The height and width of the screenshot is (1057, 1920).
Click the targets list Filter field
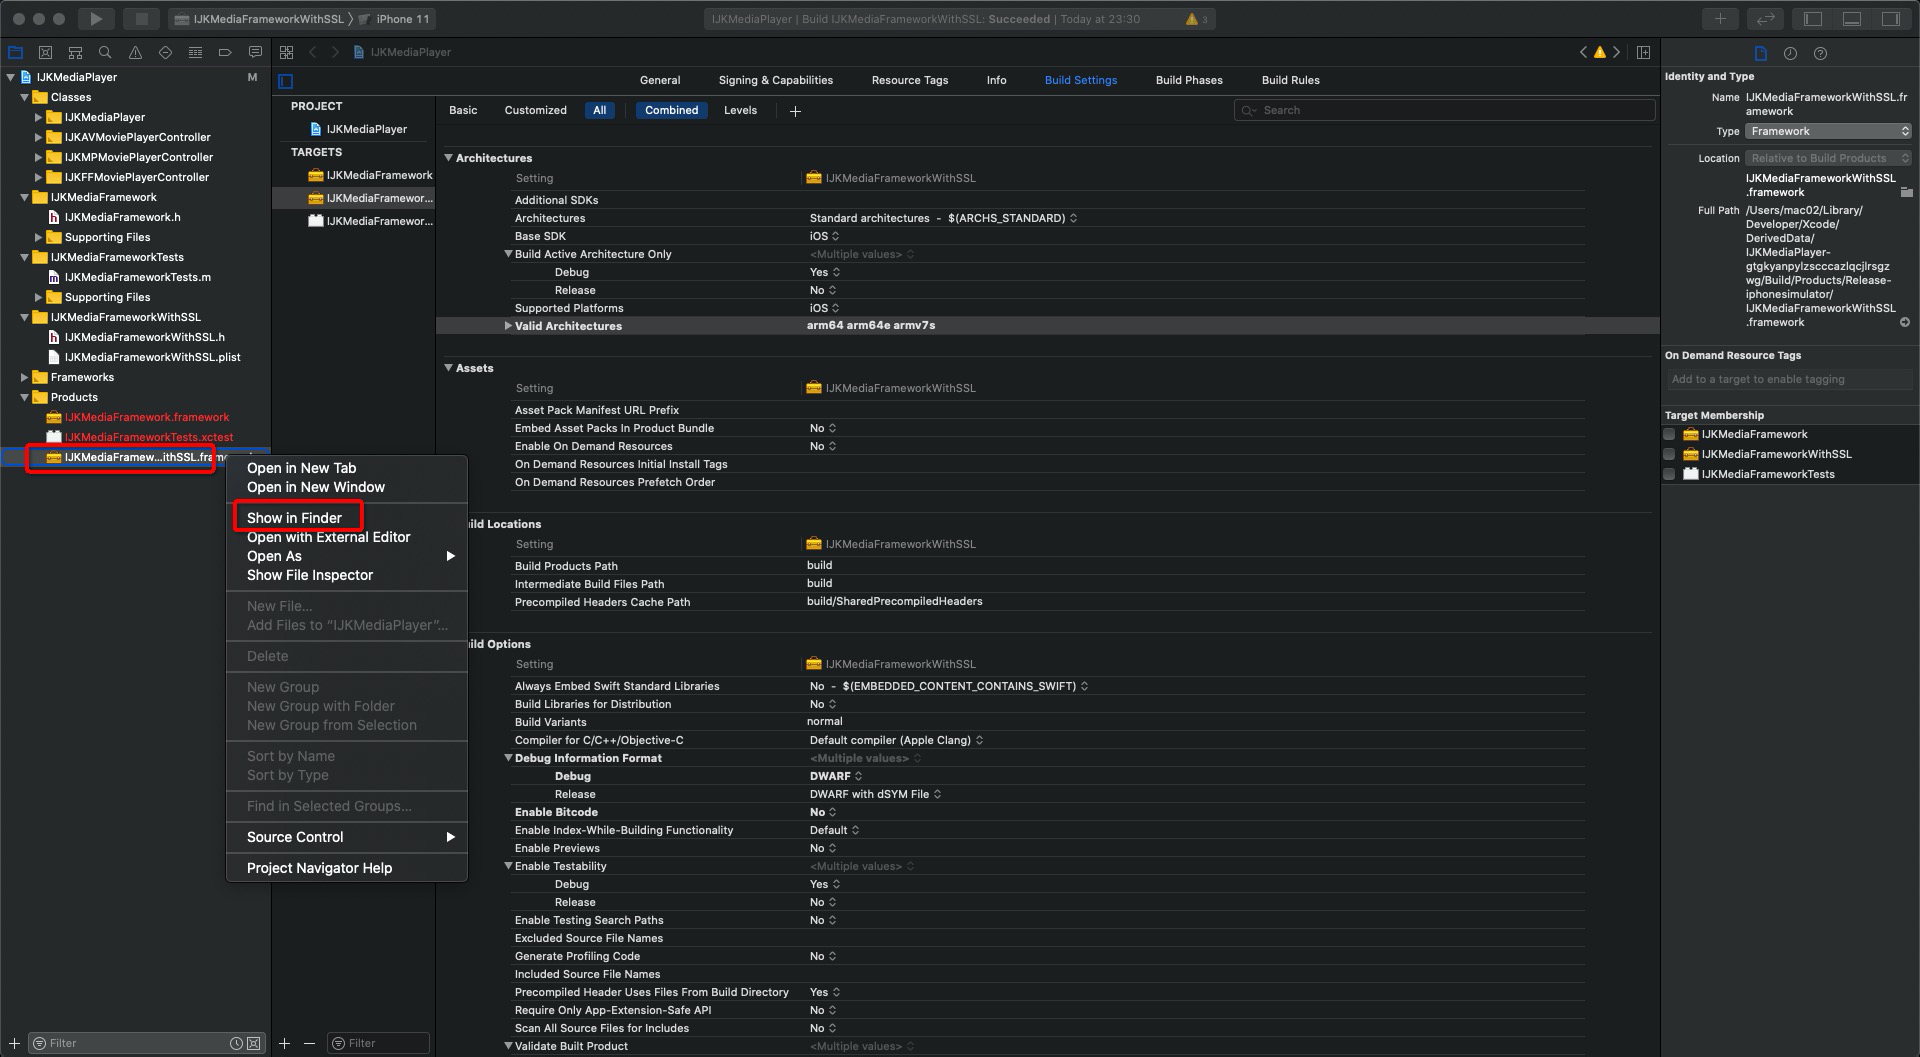click(378, 1043)
